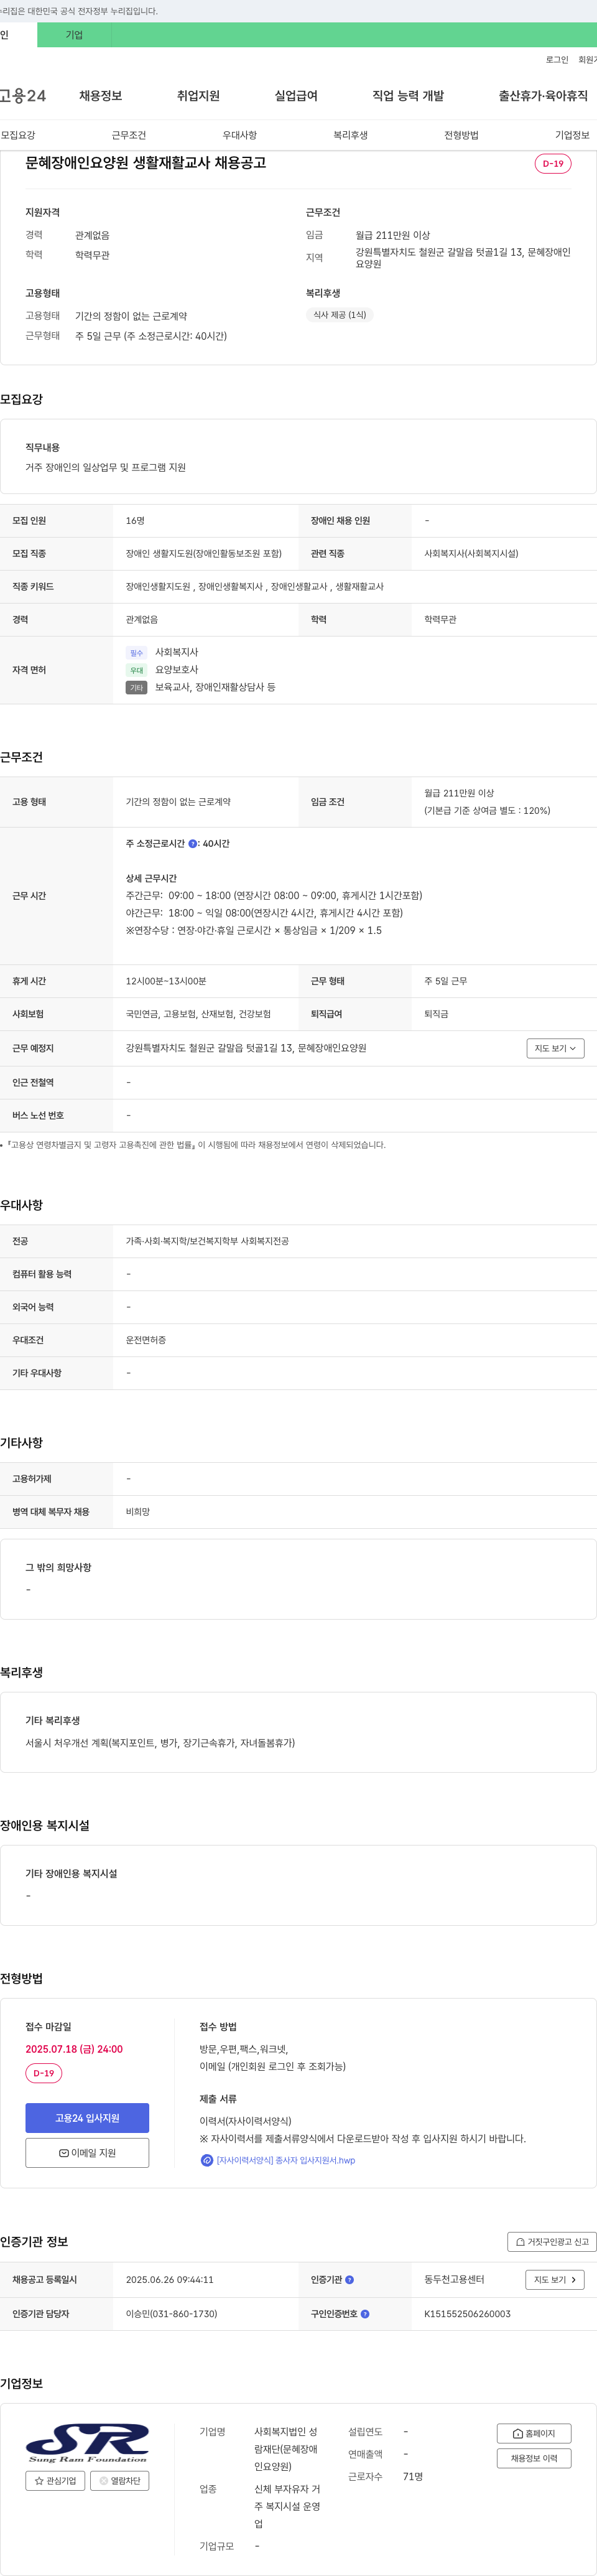The height and width of the screenshot is (2576, 597).
Task: Click the 우대 license badge
Action: [136, 670]
